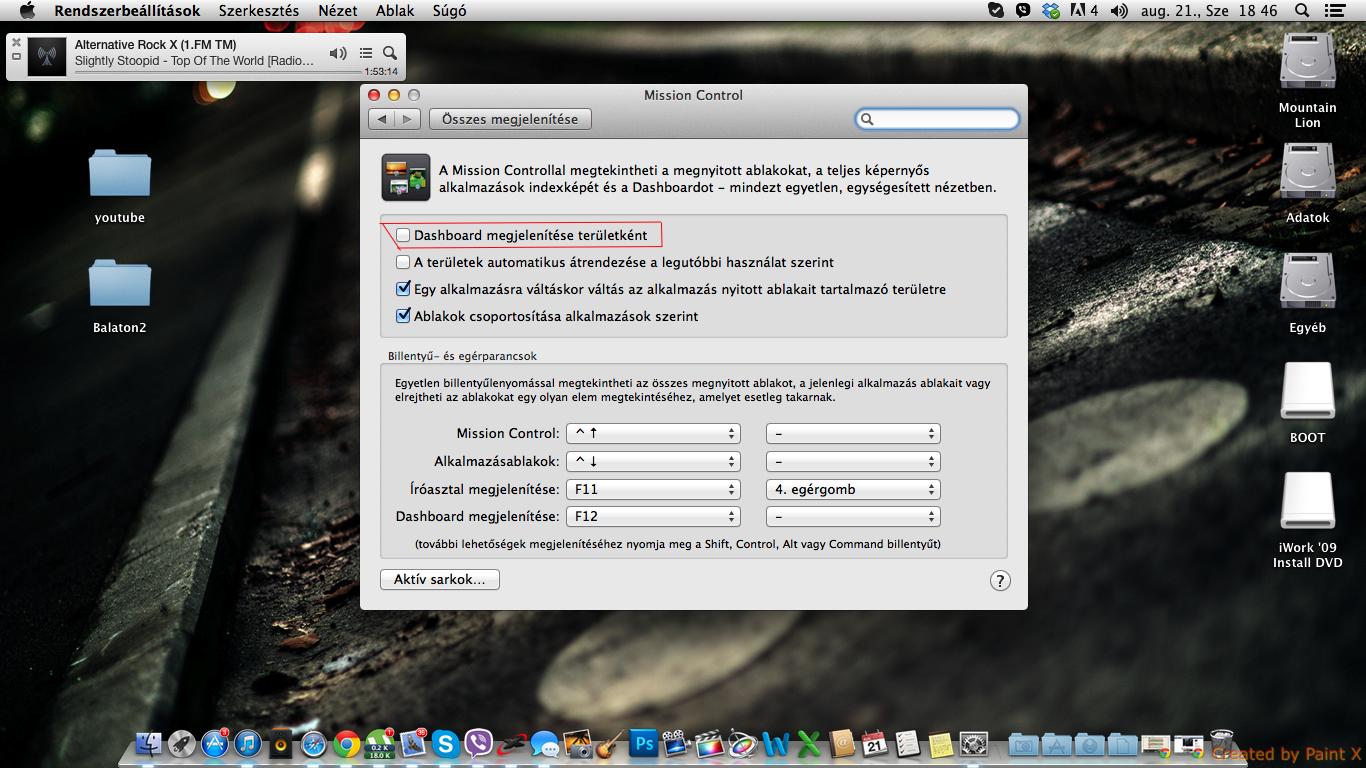Open Messages chat bubble in Dock
This screenshot has width=1366, height=768.
click(x=545, y=744)
